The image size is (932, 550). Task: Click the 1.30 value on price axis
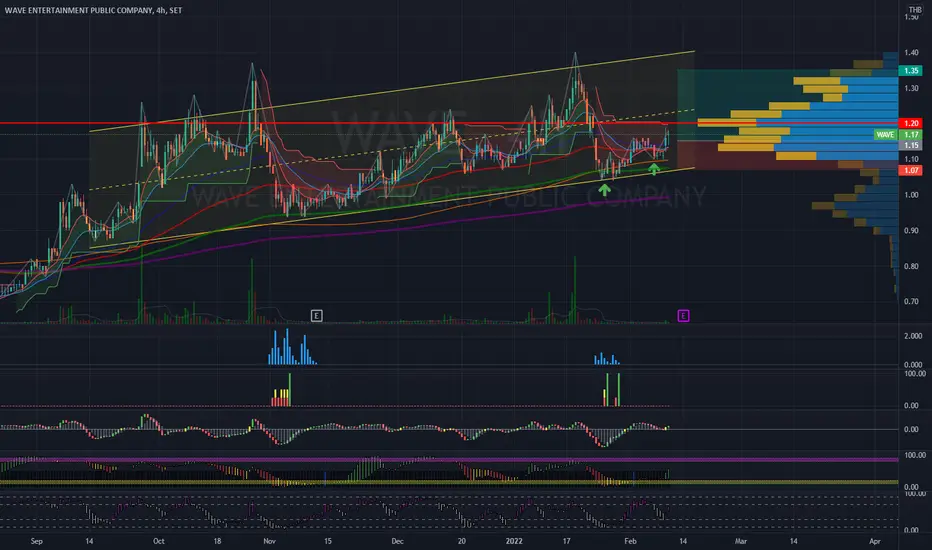[x=911, y=88]
